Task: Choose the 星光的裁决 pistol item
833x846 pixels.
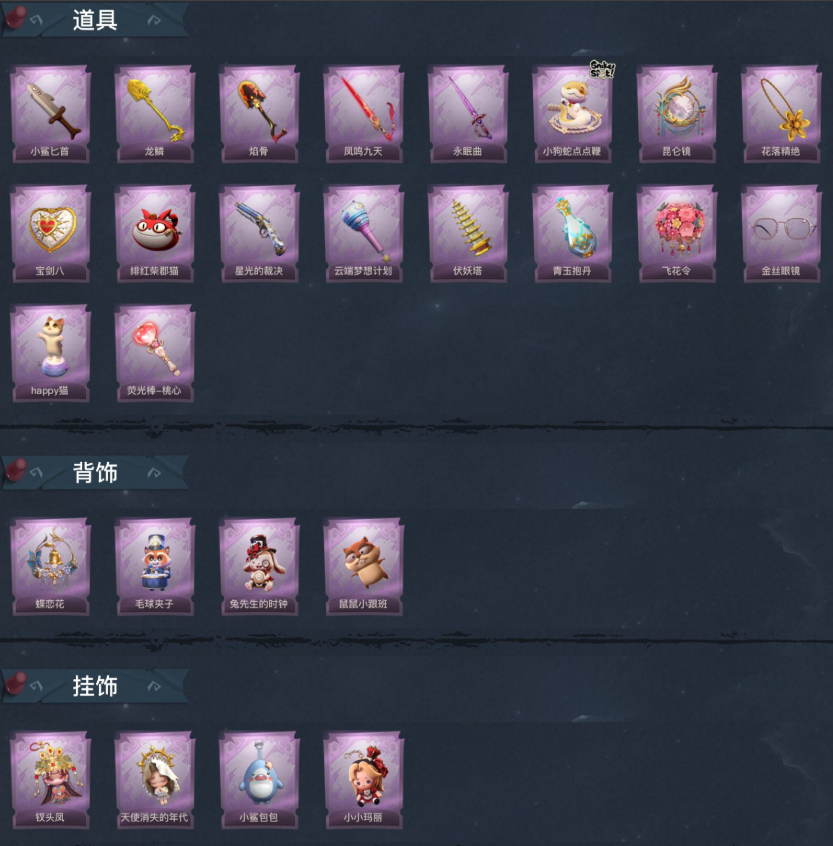Action: coord(259,234)
